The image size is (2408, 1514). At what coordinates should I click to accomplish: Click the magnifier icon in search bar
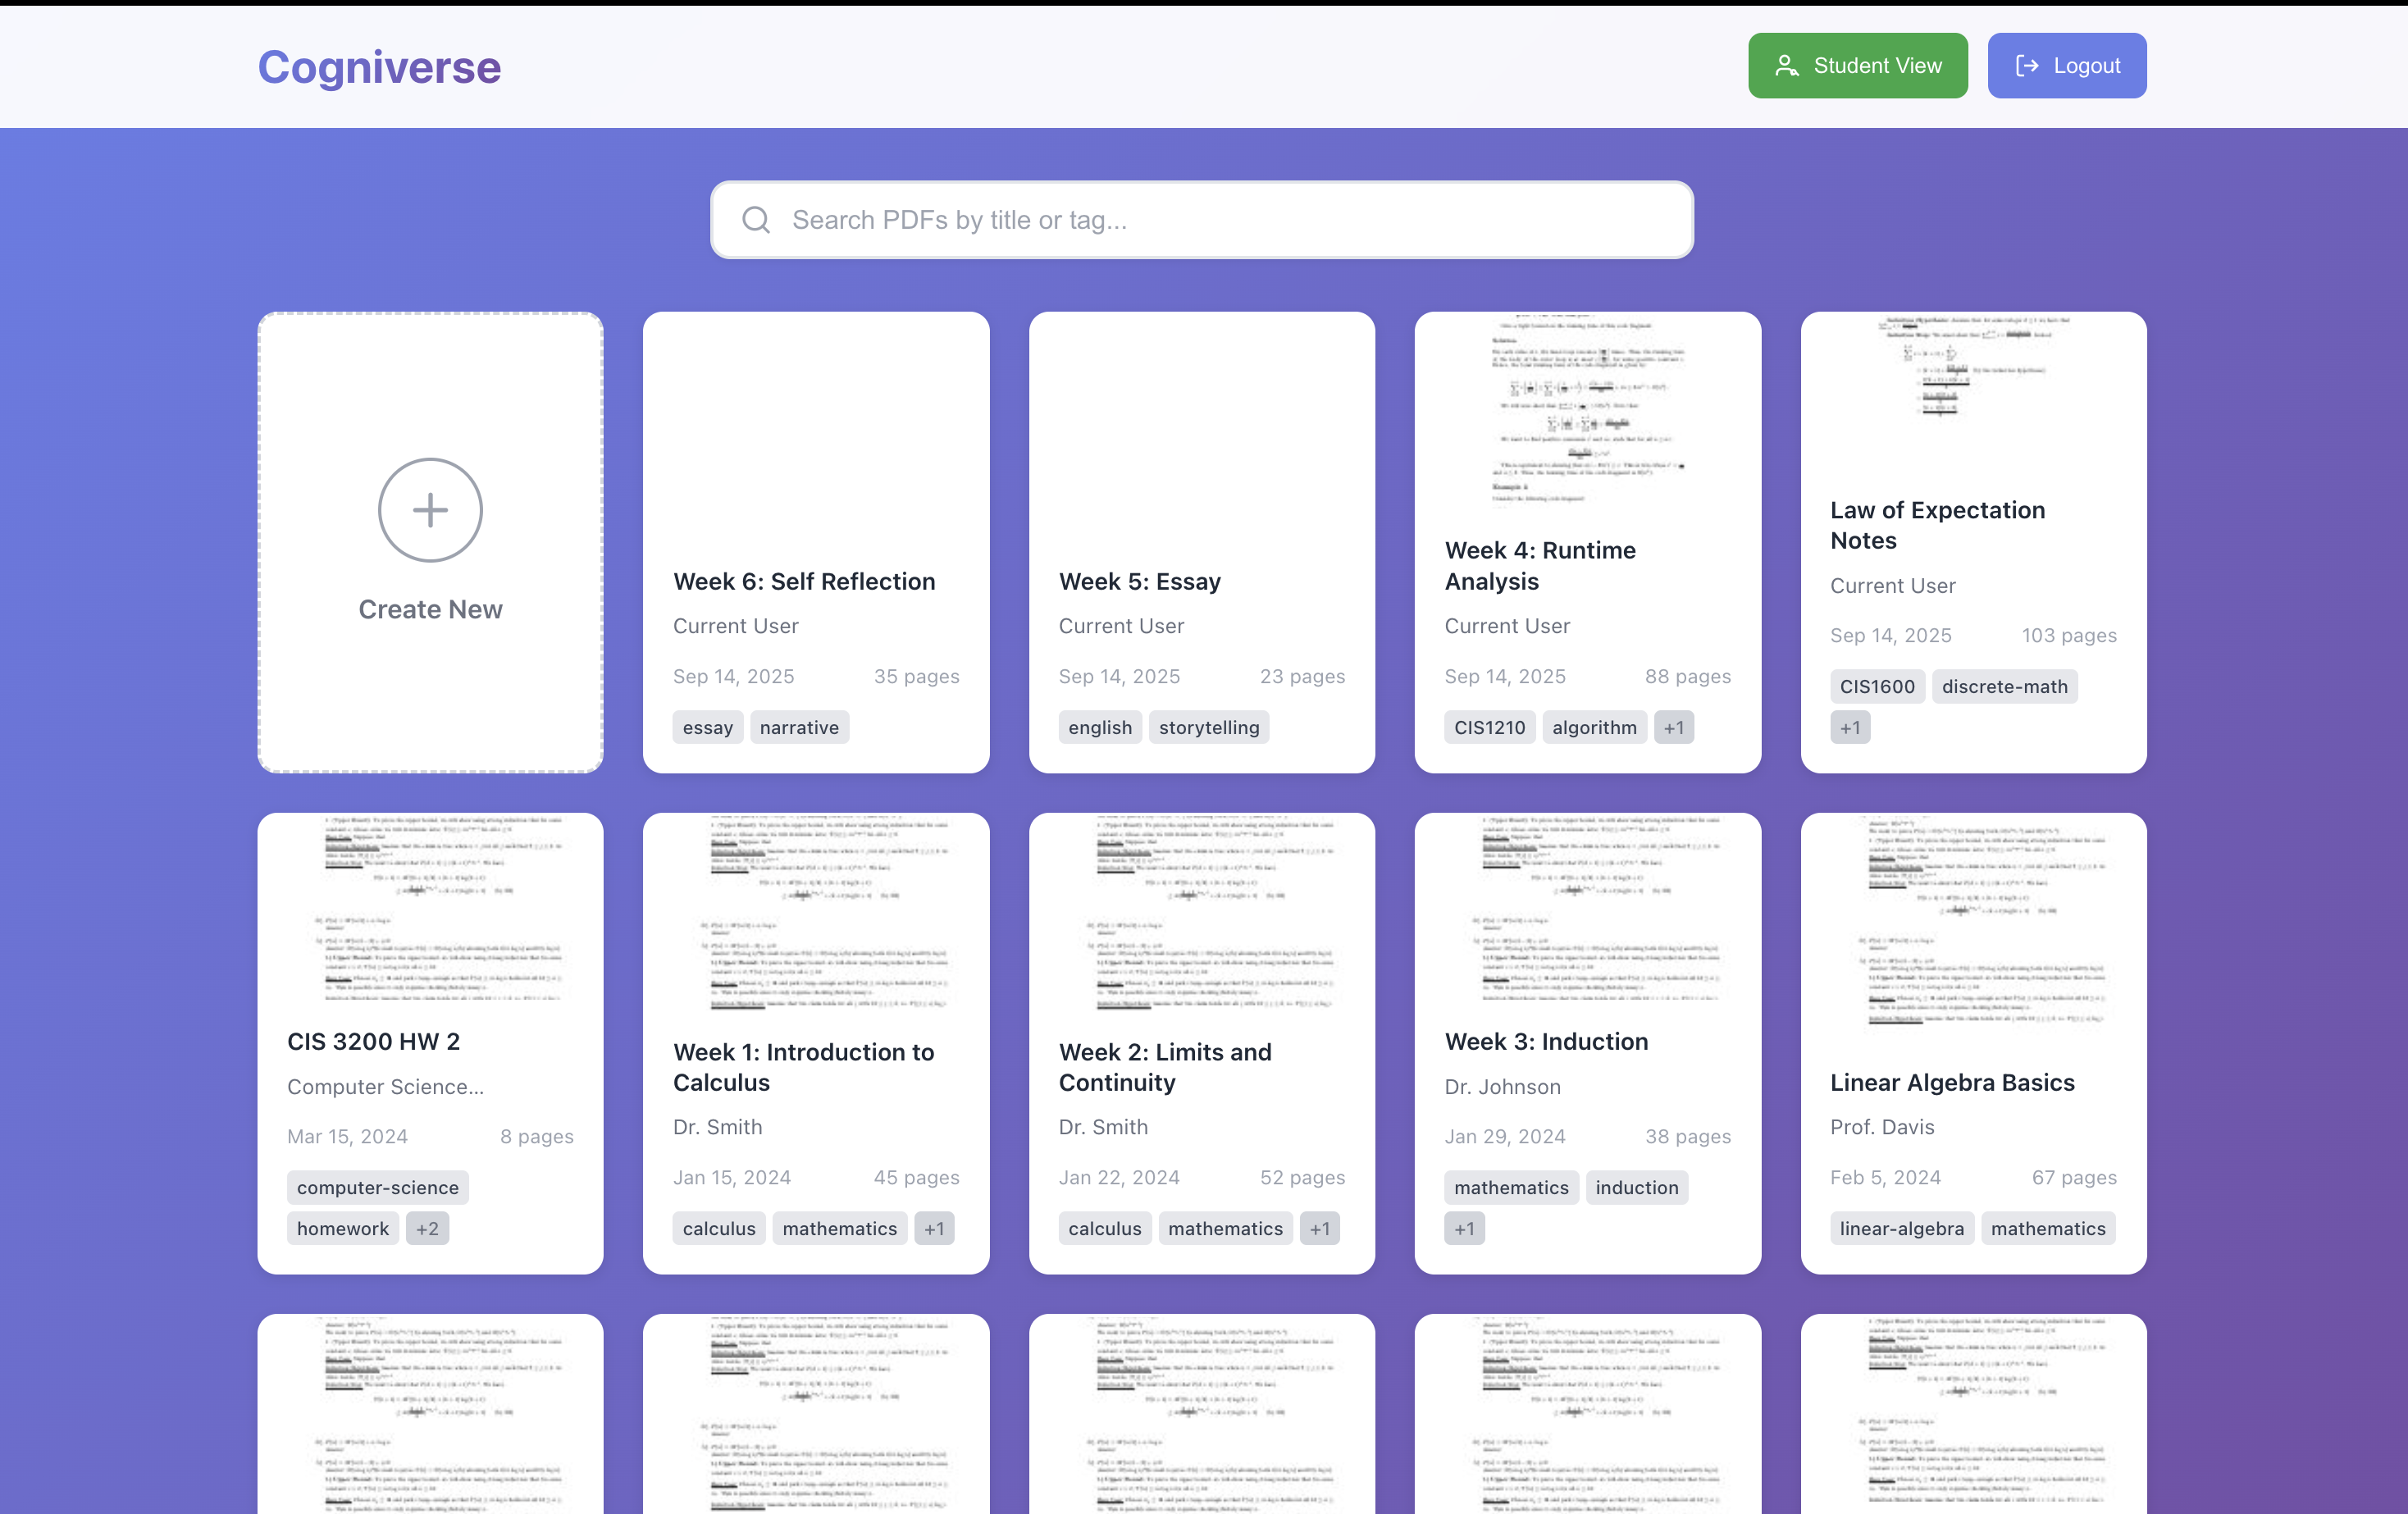coord(756,220)
